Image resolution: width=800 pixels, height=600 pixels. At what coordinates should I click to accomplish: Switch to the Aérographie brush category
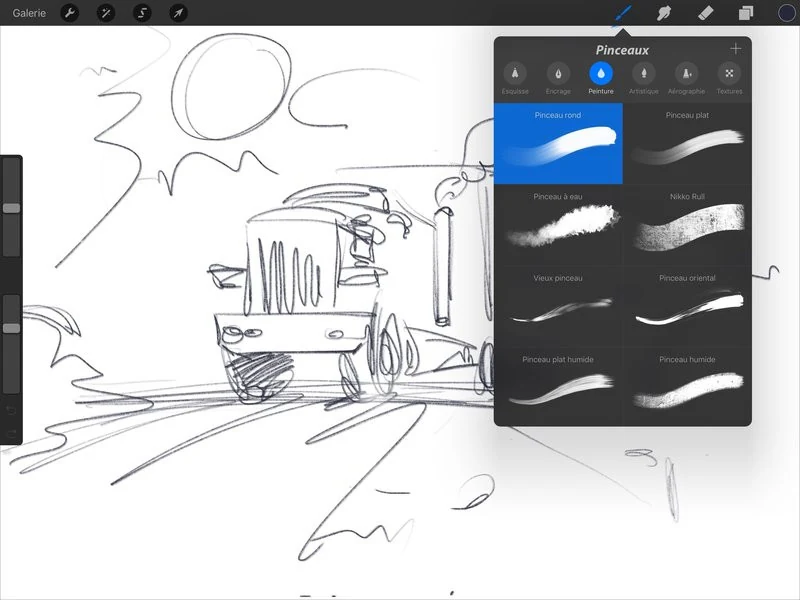click(x=687, y=79)
